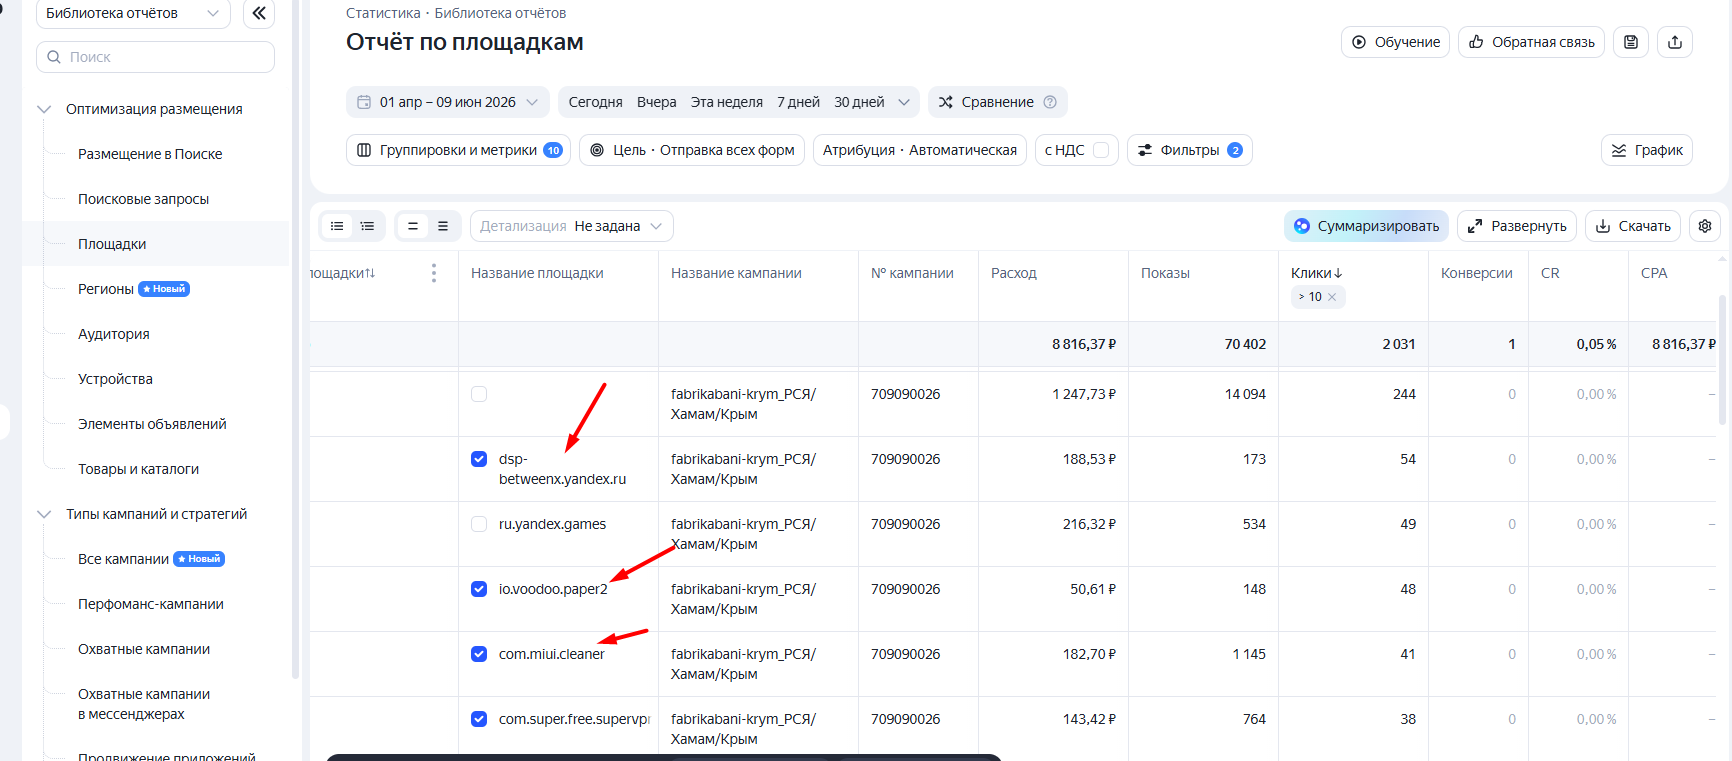Open Библиотека отчётов dropdown
The width and height of the screenshot is (1732, 761).
[133, 13]
